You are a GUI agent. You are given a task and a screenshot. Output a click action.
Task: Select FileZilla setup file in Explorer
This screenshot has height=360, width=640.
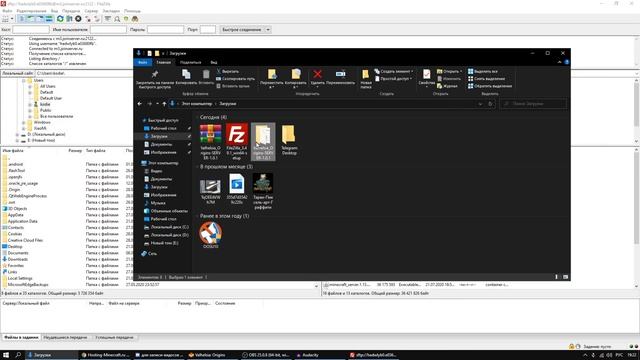237,142
